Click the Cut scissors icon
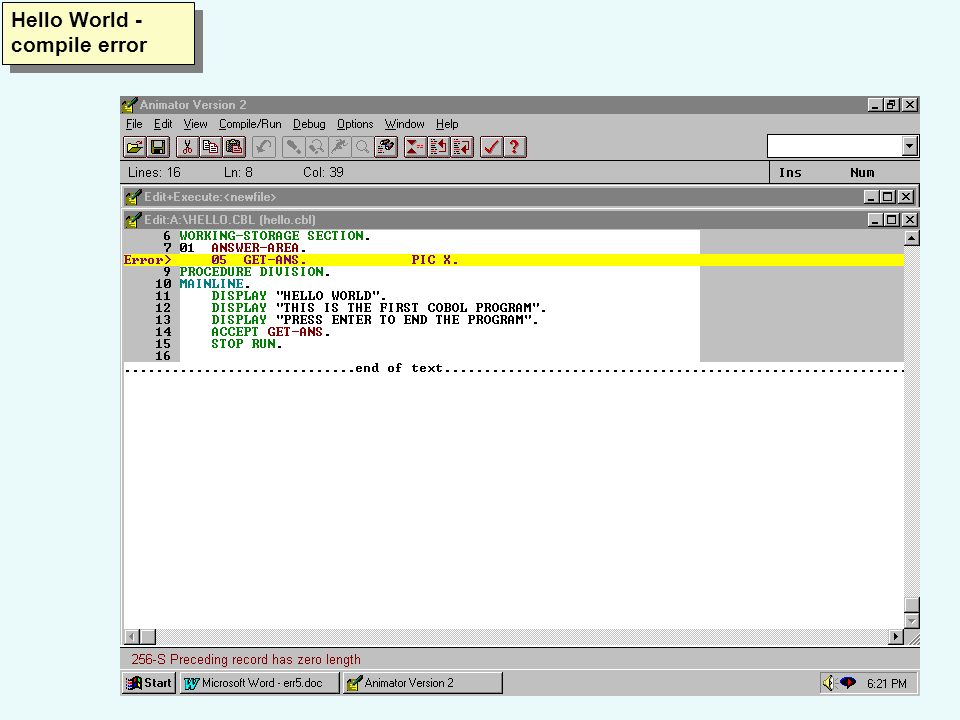Screen dimensions: 960x720 point(187,147)
